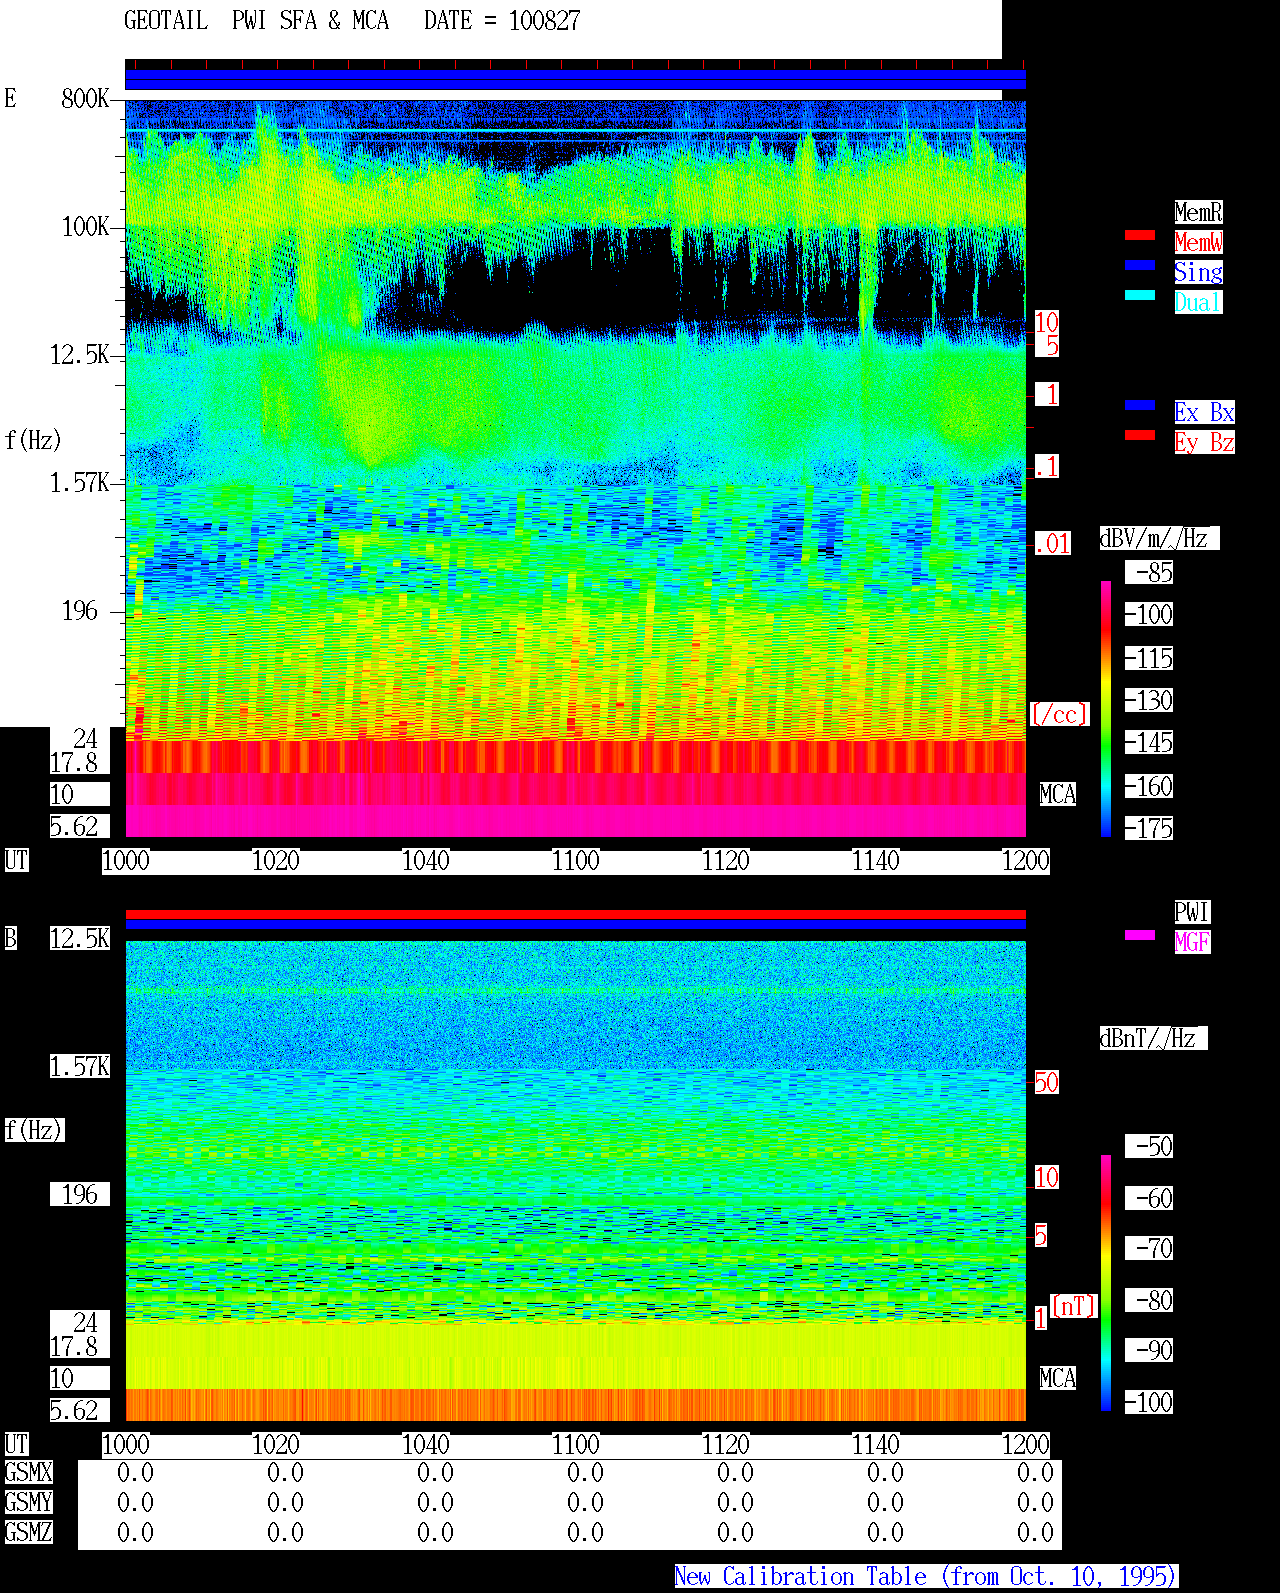This screenshot has width=1280, height=1593.
Task: Click the -85 color bar value
Action: click(x=1149, y=572)
